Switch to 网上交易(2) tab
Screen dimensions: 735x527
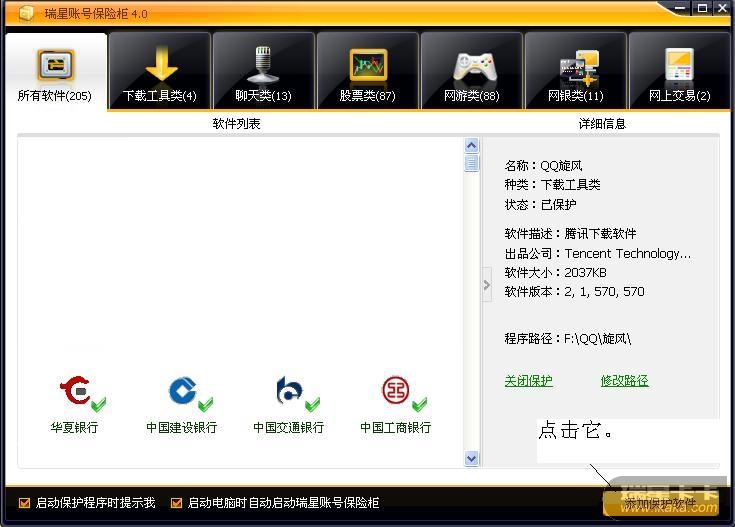point(679,72)
